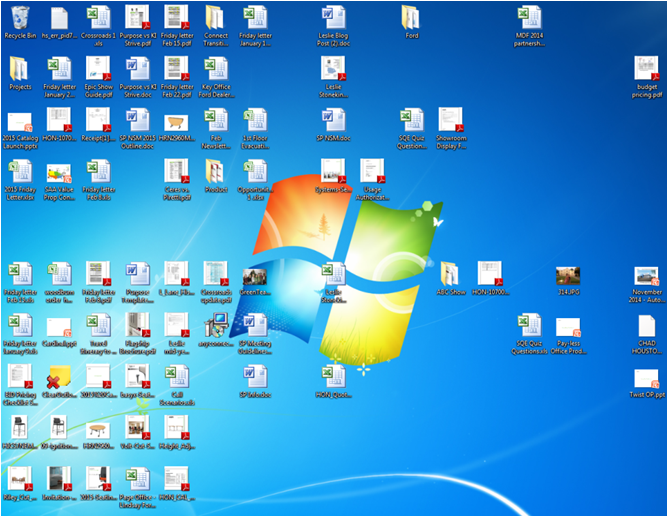
Task: Open Payless Office Products file
Action: (x=568, y=328)
